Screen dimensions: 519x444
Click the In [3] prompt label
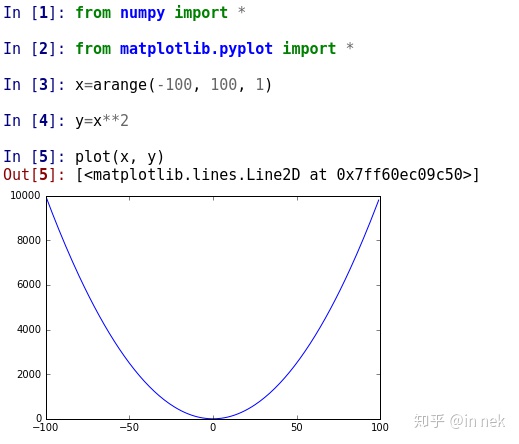(x=34, y=85)
